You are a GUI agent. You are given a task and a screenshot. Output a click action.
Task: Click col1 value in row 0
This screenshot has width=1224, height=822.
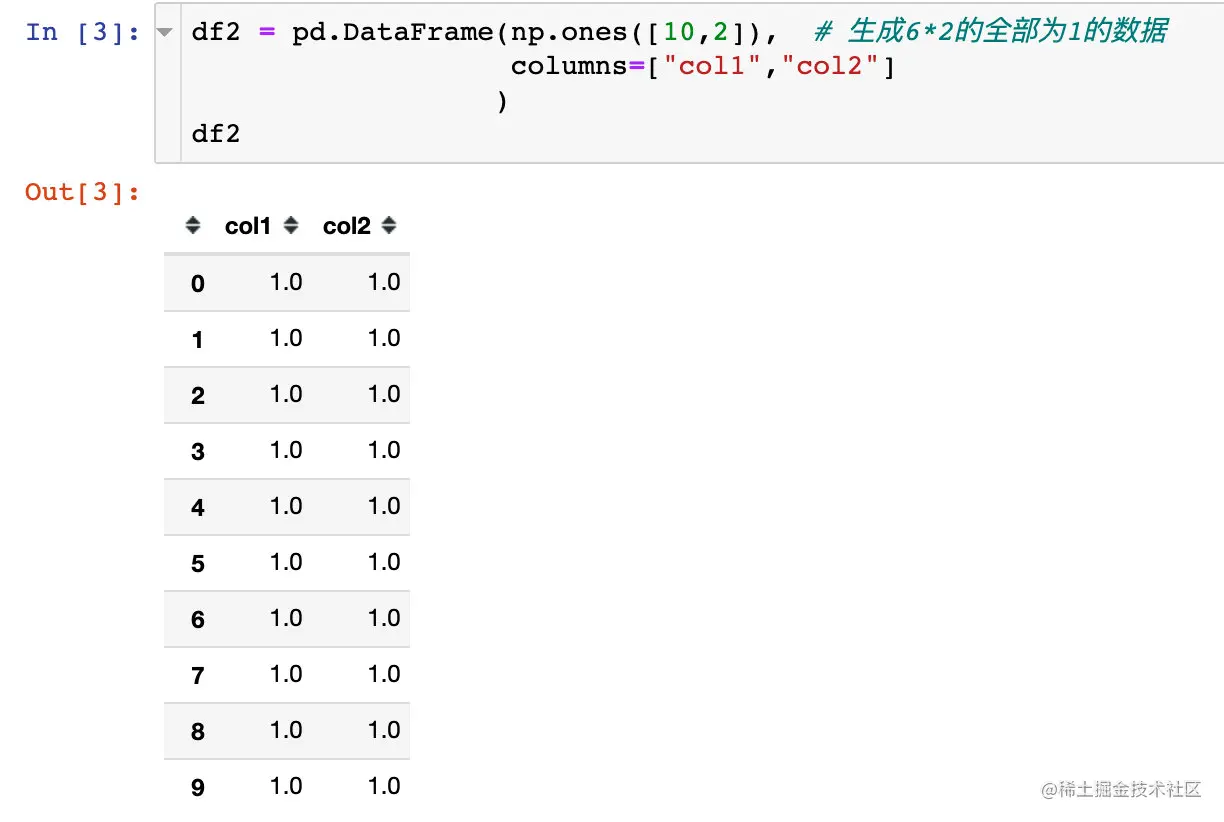click(286, 282)
